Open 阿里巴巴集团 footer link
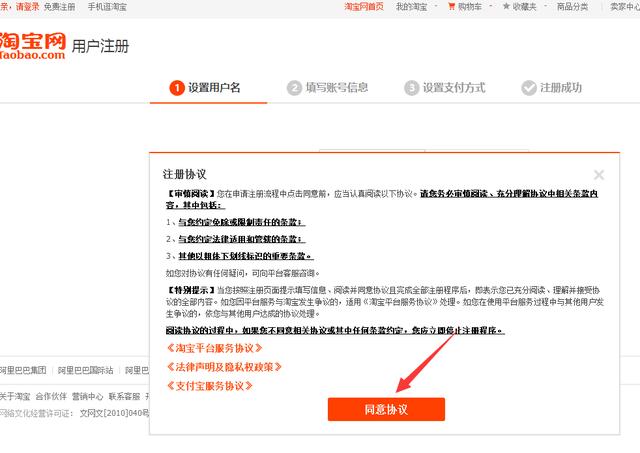The height and width of the screenshot is (453, 640). pyautogui.click(x=23, y=370)
